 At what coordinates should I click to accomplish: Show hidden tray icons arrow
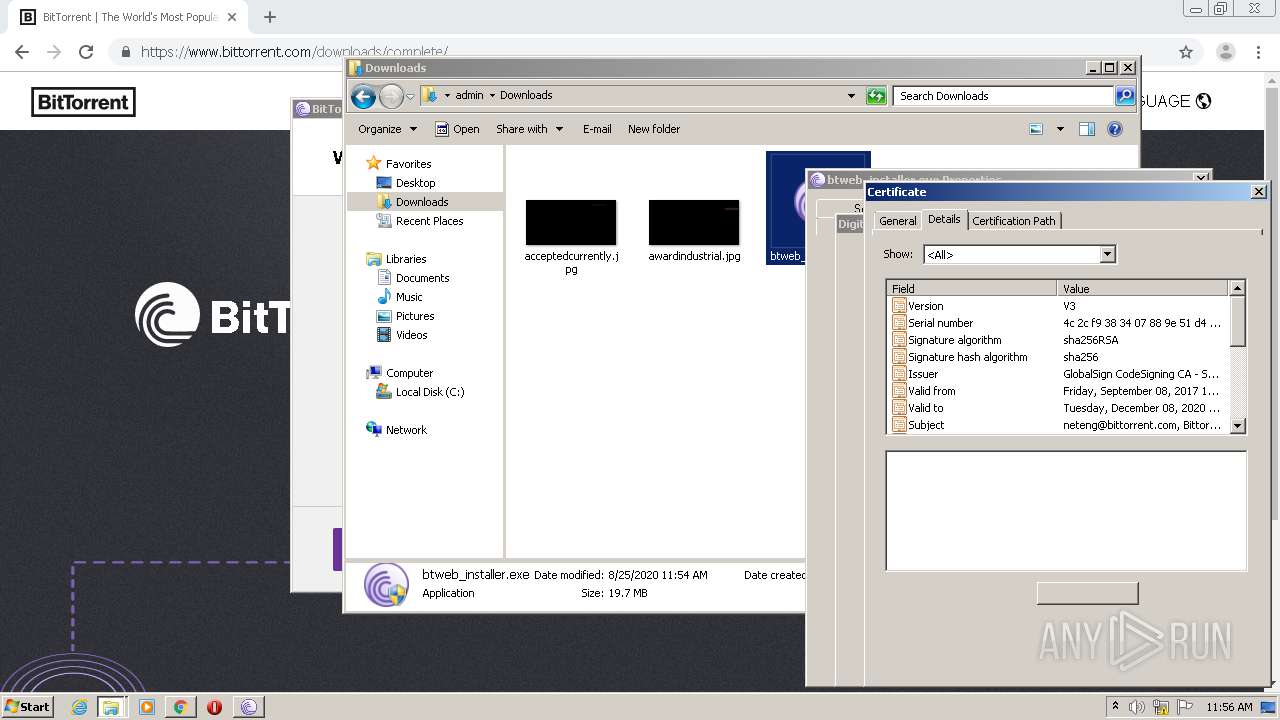click(1115, 707)
